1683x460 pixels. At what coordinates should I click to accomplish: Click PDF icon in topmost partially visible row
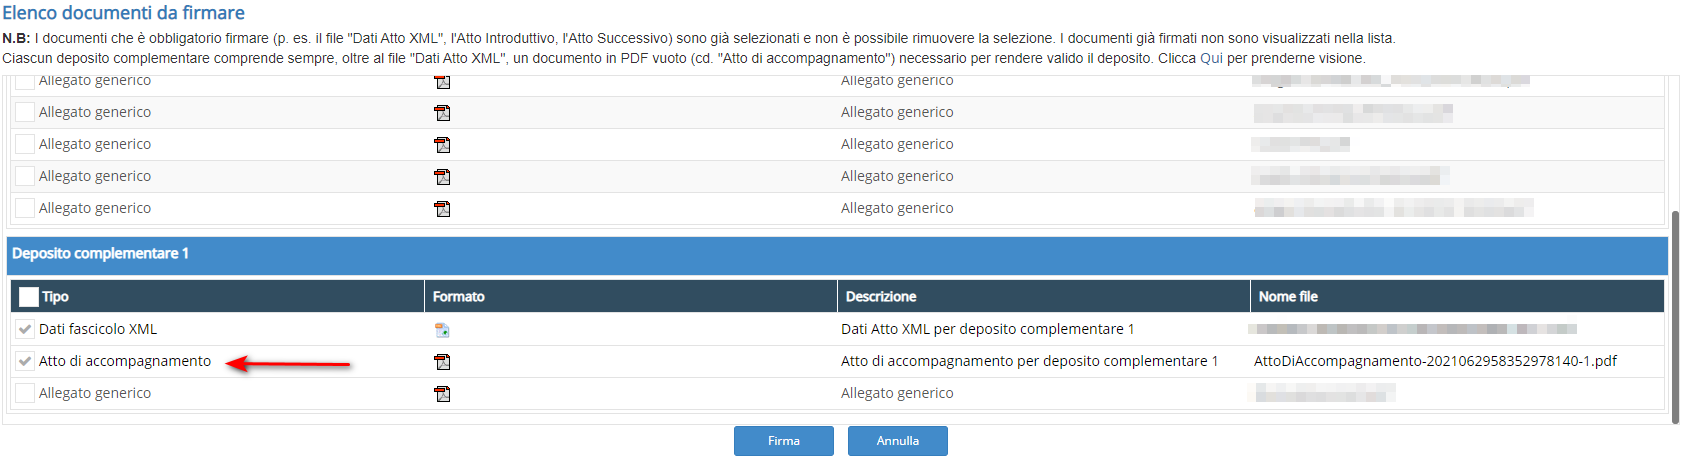pos(442,82)
